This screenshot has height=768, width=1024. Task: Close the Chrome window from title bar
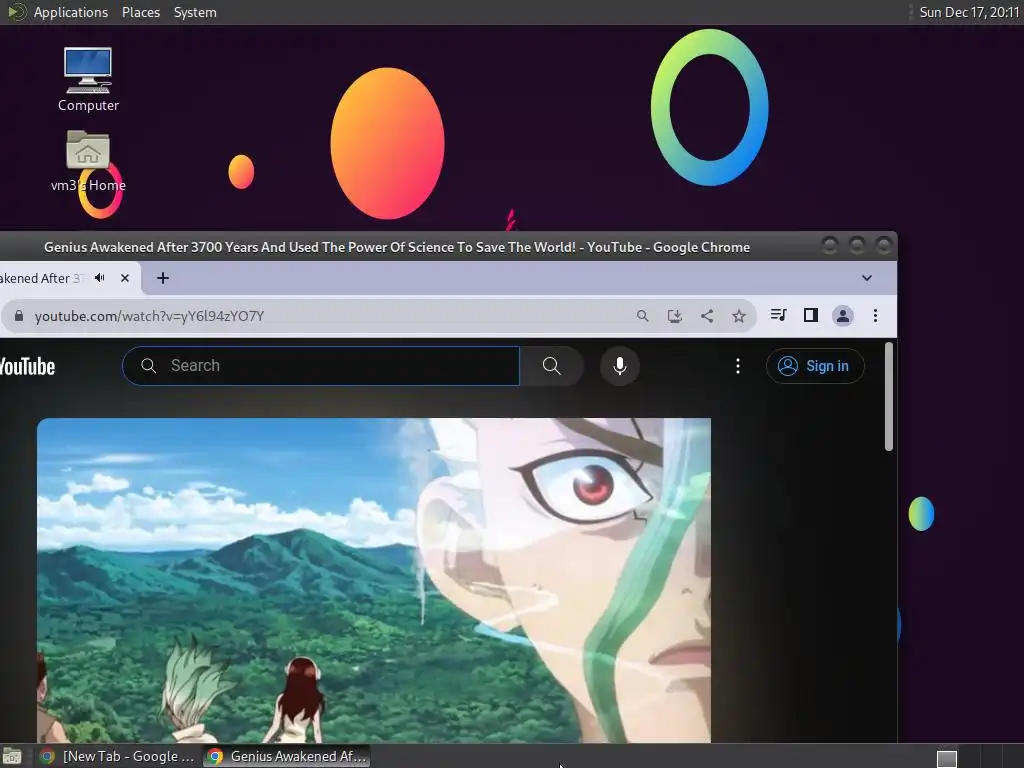(x=883, y=246)
